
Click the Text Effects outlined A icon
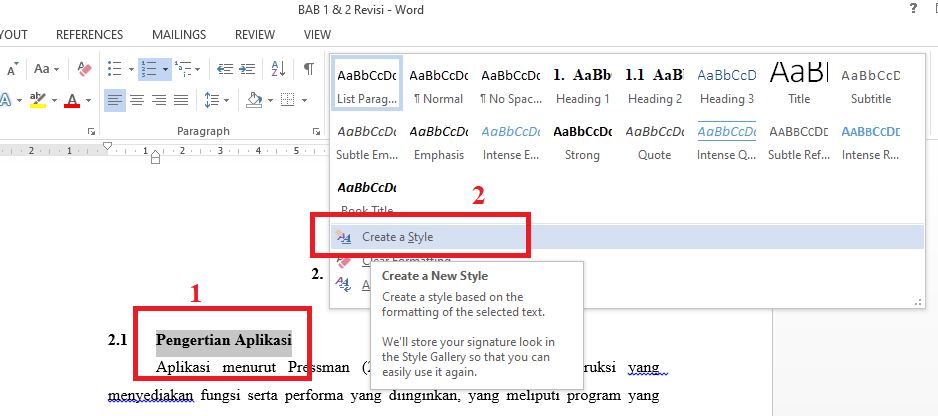pyautogui.click(x=6, y=99)
